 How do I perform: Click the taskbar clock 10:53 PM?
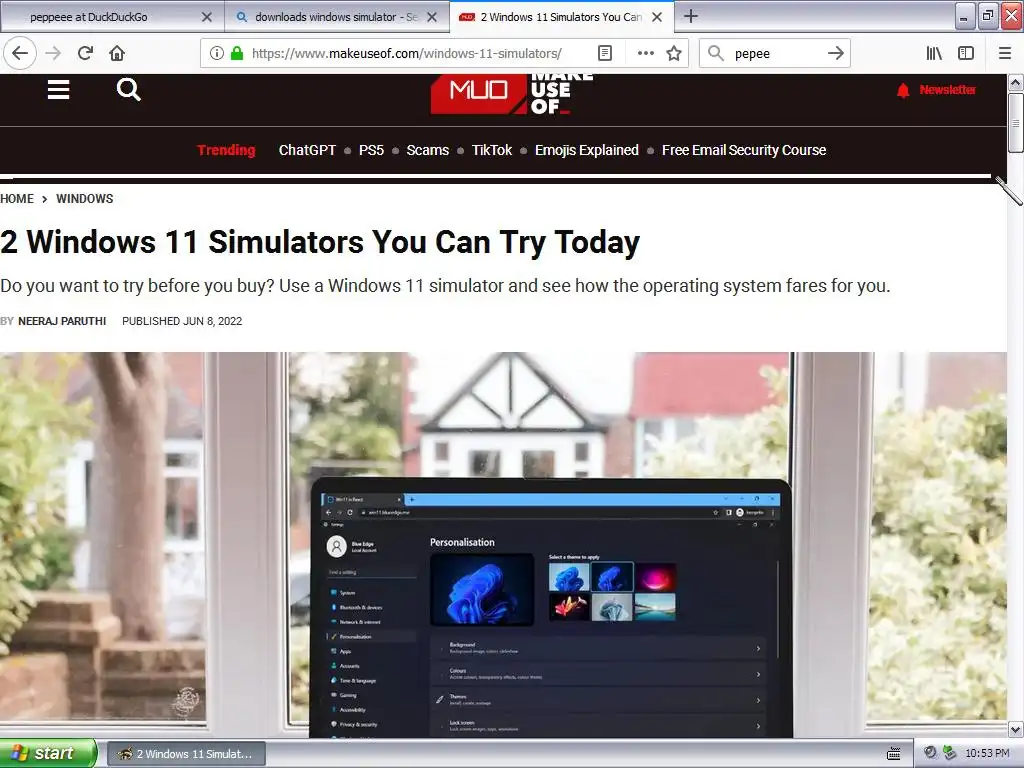pos(987,753)
